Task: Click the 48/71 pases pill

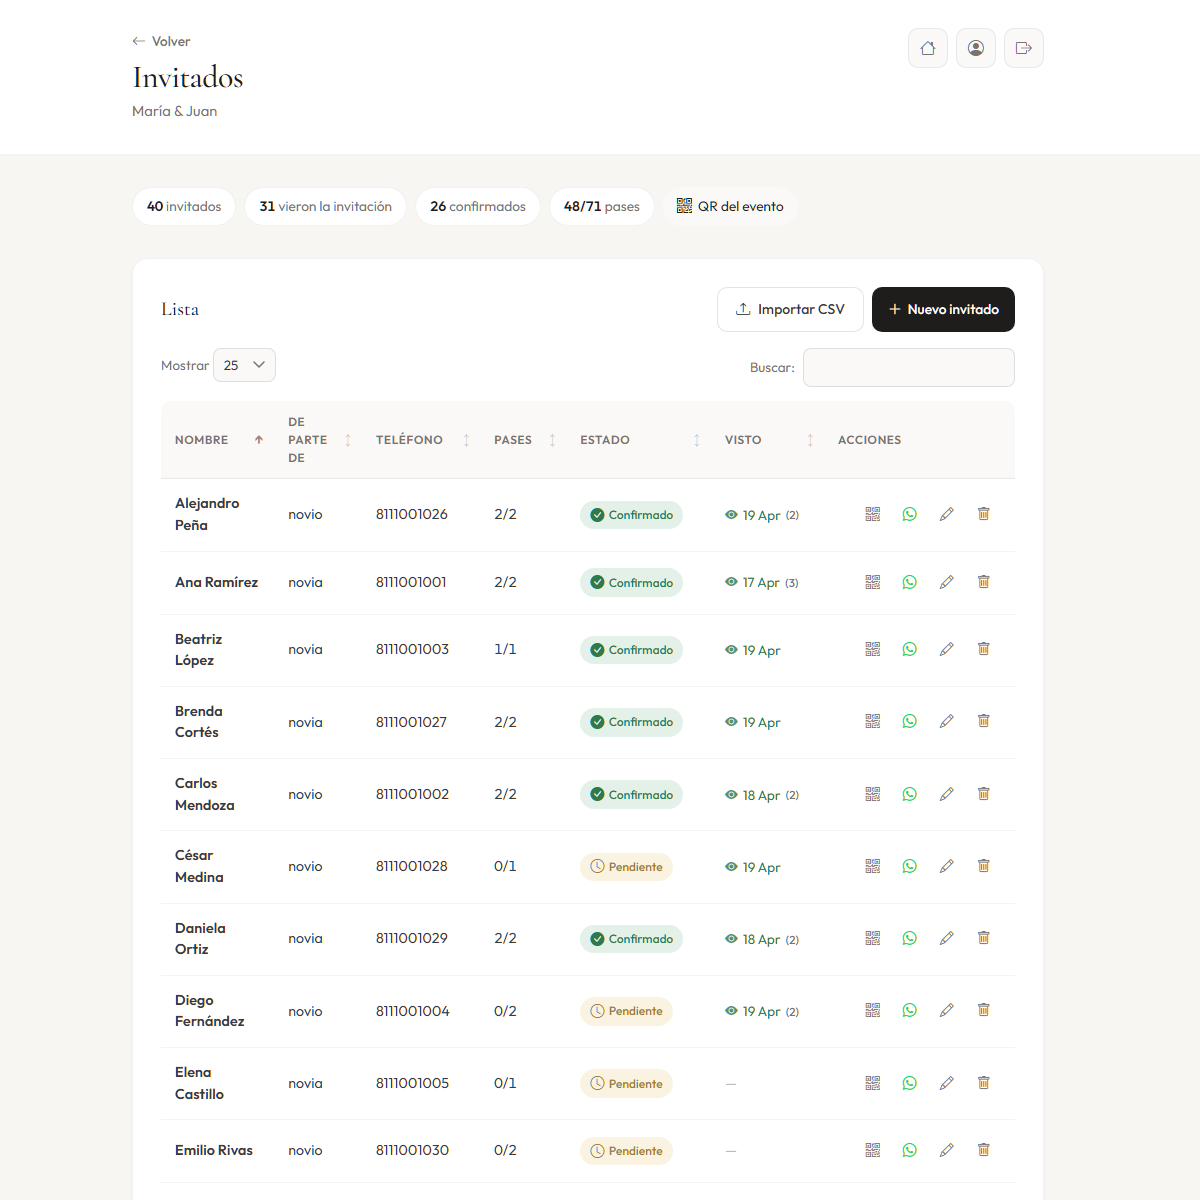Action: (602, 206)
